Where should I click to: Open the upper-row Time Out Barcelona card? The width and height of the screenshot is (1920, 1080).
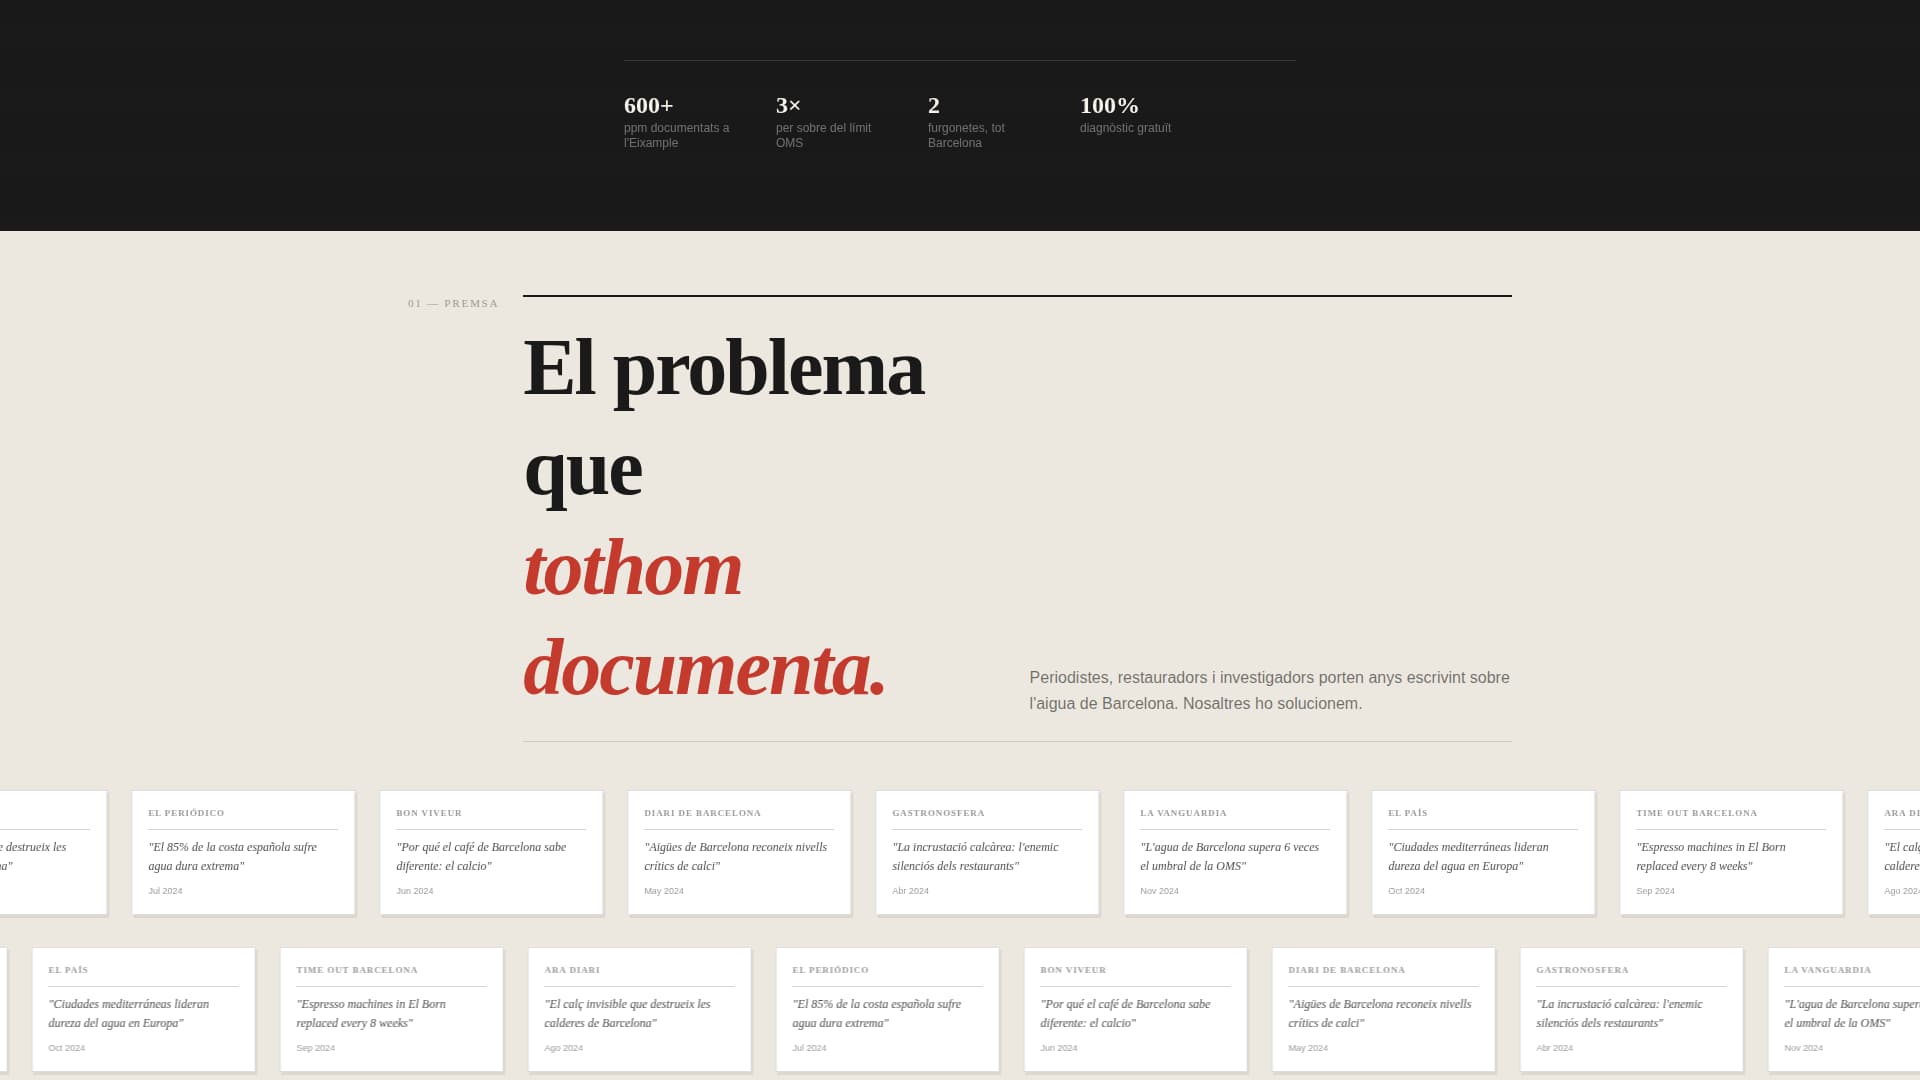click(x=1731, y=852)
